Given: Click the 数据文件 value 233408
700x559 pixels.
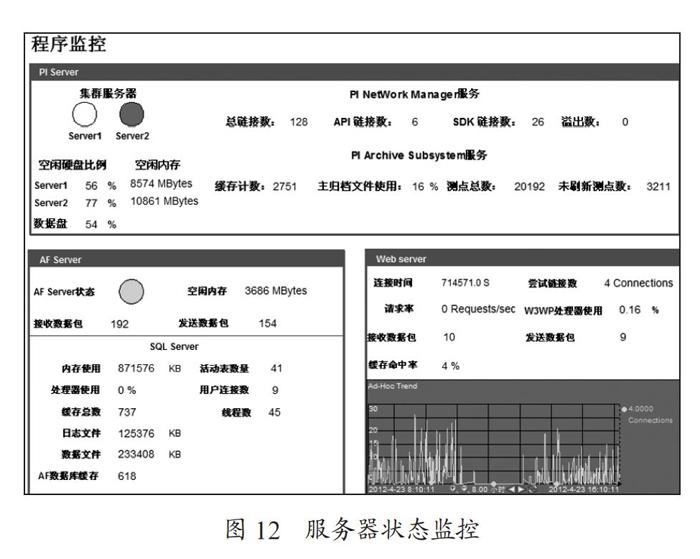Looking at the screenshot, I should tap(136, 455).
